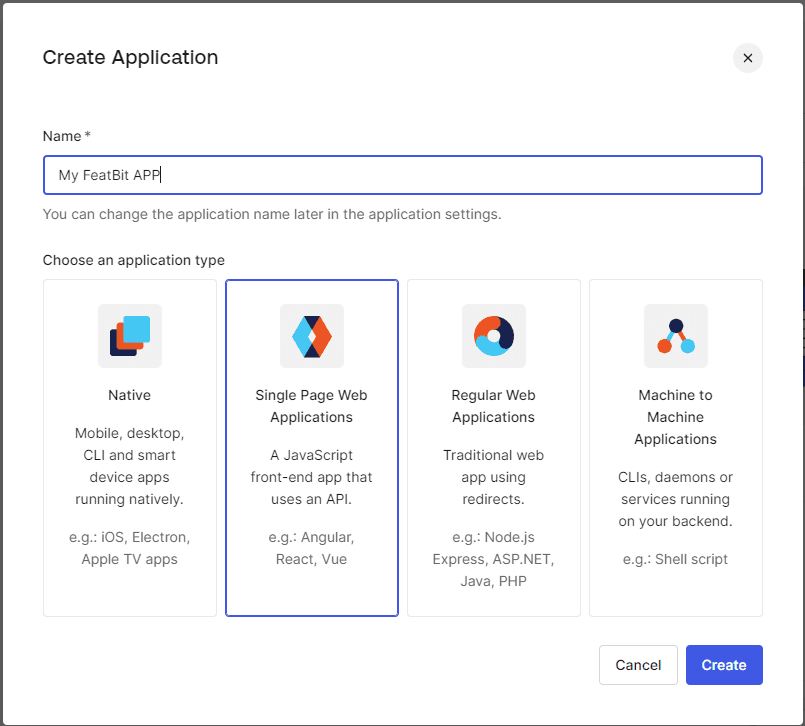Click the Create Application dialog title
805x726 pixels.
pos(130,58)
